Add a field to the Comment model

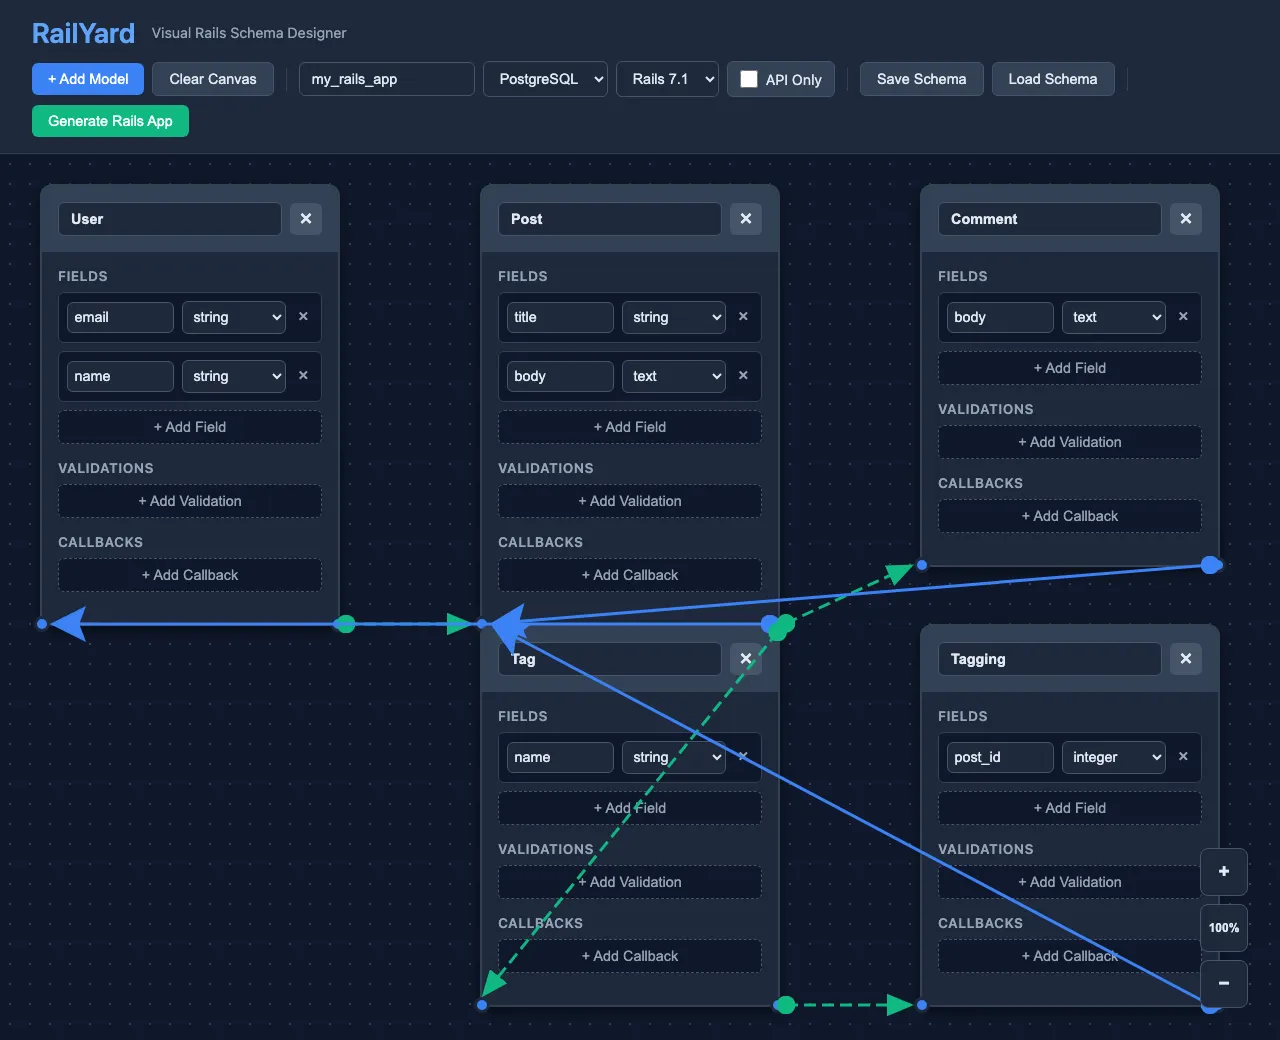pos(1070,368)
